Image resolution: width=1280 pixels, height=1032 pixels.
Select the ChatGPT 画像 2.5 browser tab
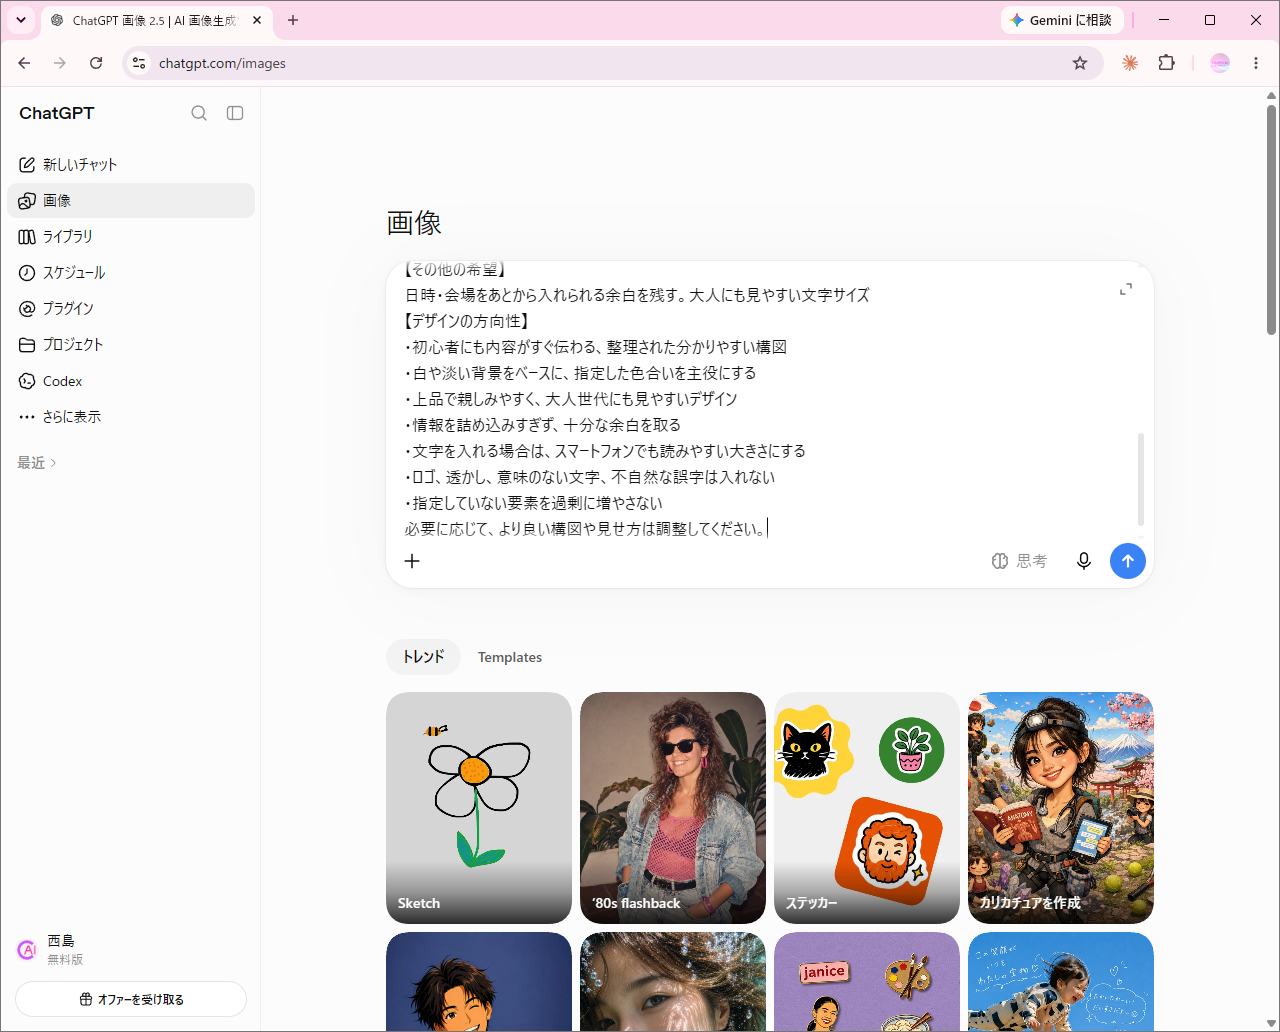pos(155,20)
